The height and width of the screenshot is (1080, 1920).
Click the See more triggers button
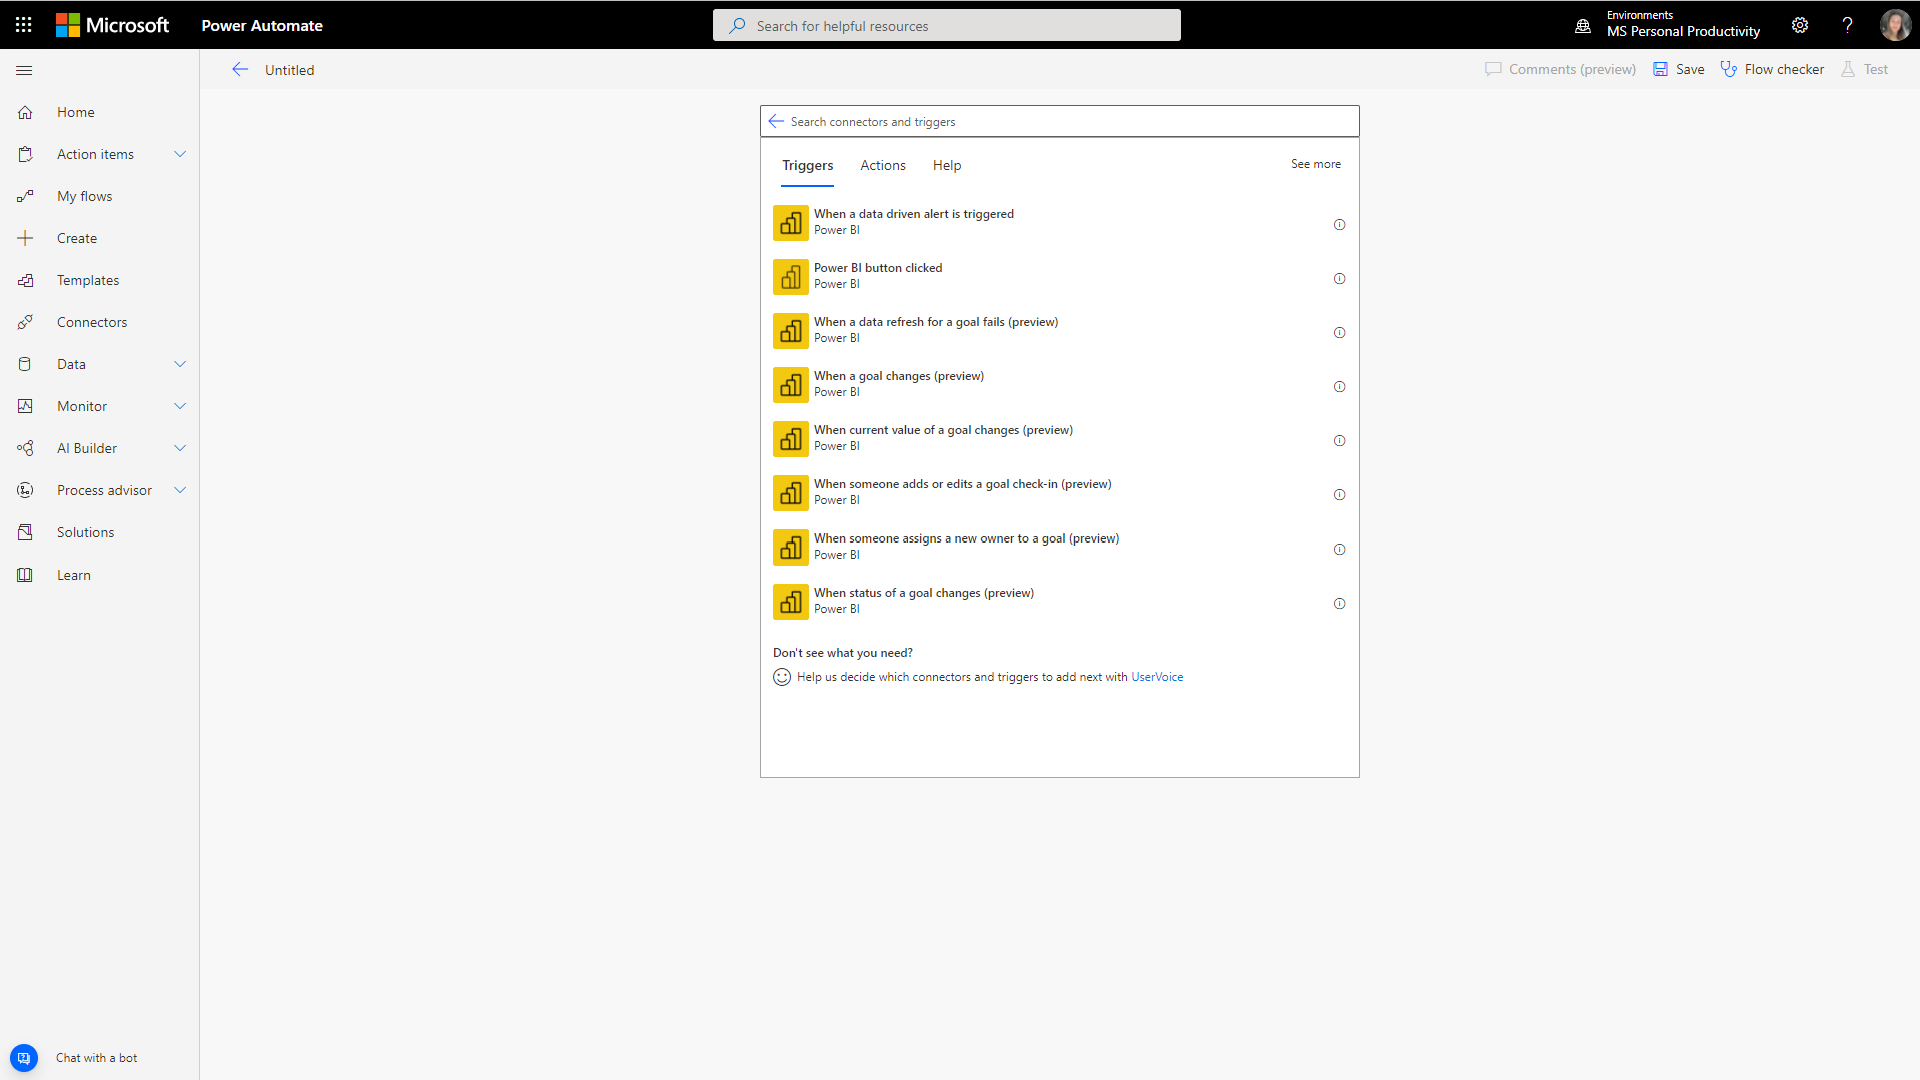pyautogui.click(x=1316, y=164)
